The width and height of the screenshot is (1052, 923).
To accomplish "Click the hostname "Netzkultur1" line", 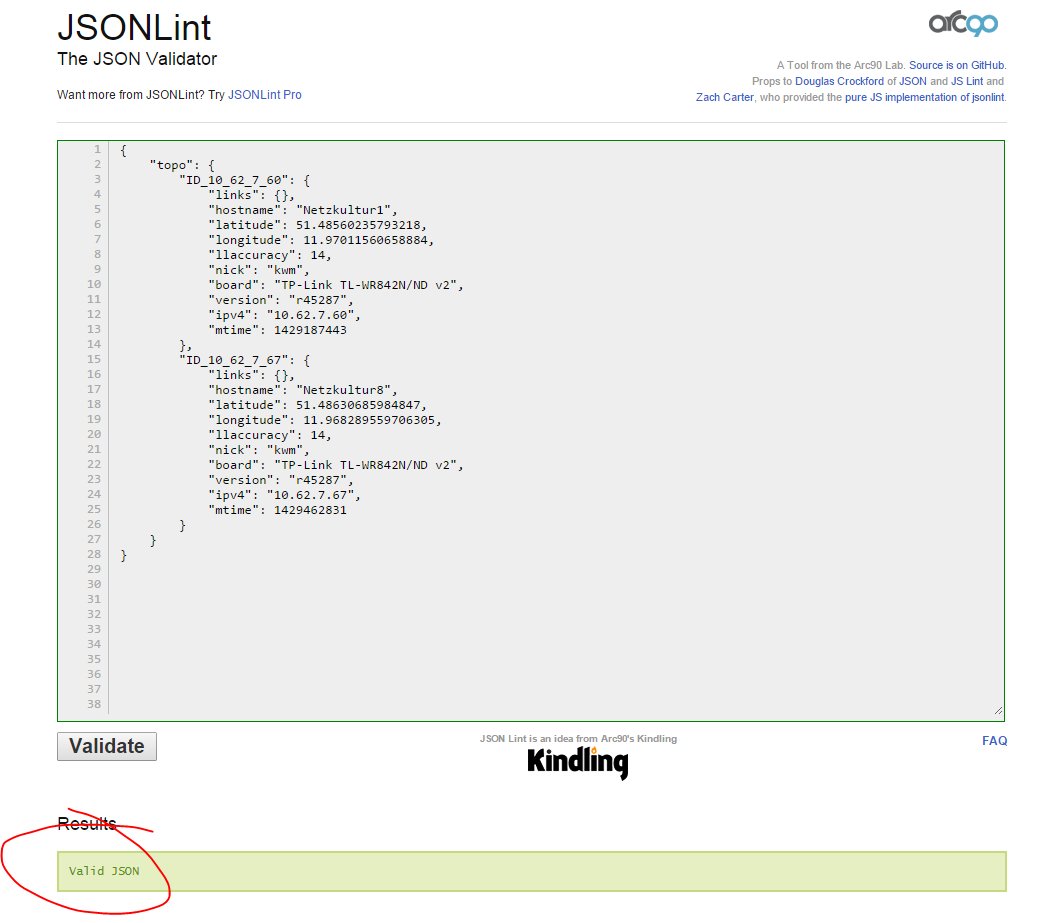I will tap(303, 210).
